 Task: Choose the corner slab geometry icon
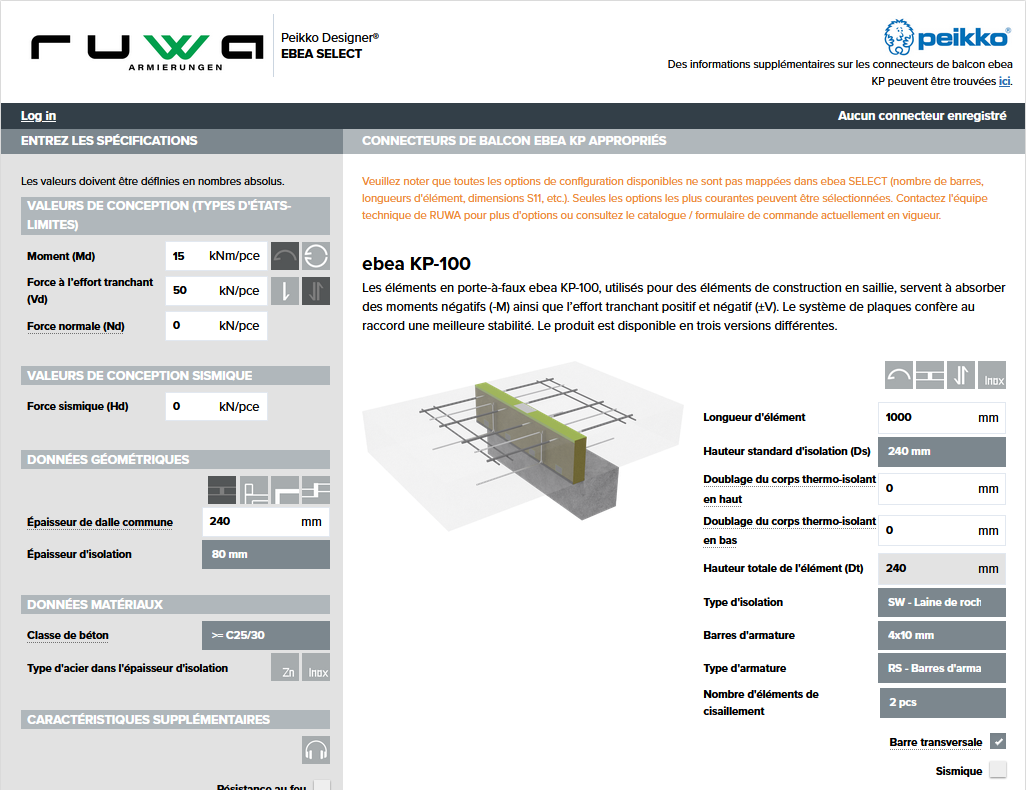coord(285,490)
